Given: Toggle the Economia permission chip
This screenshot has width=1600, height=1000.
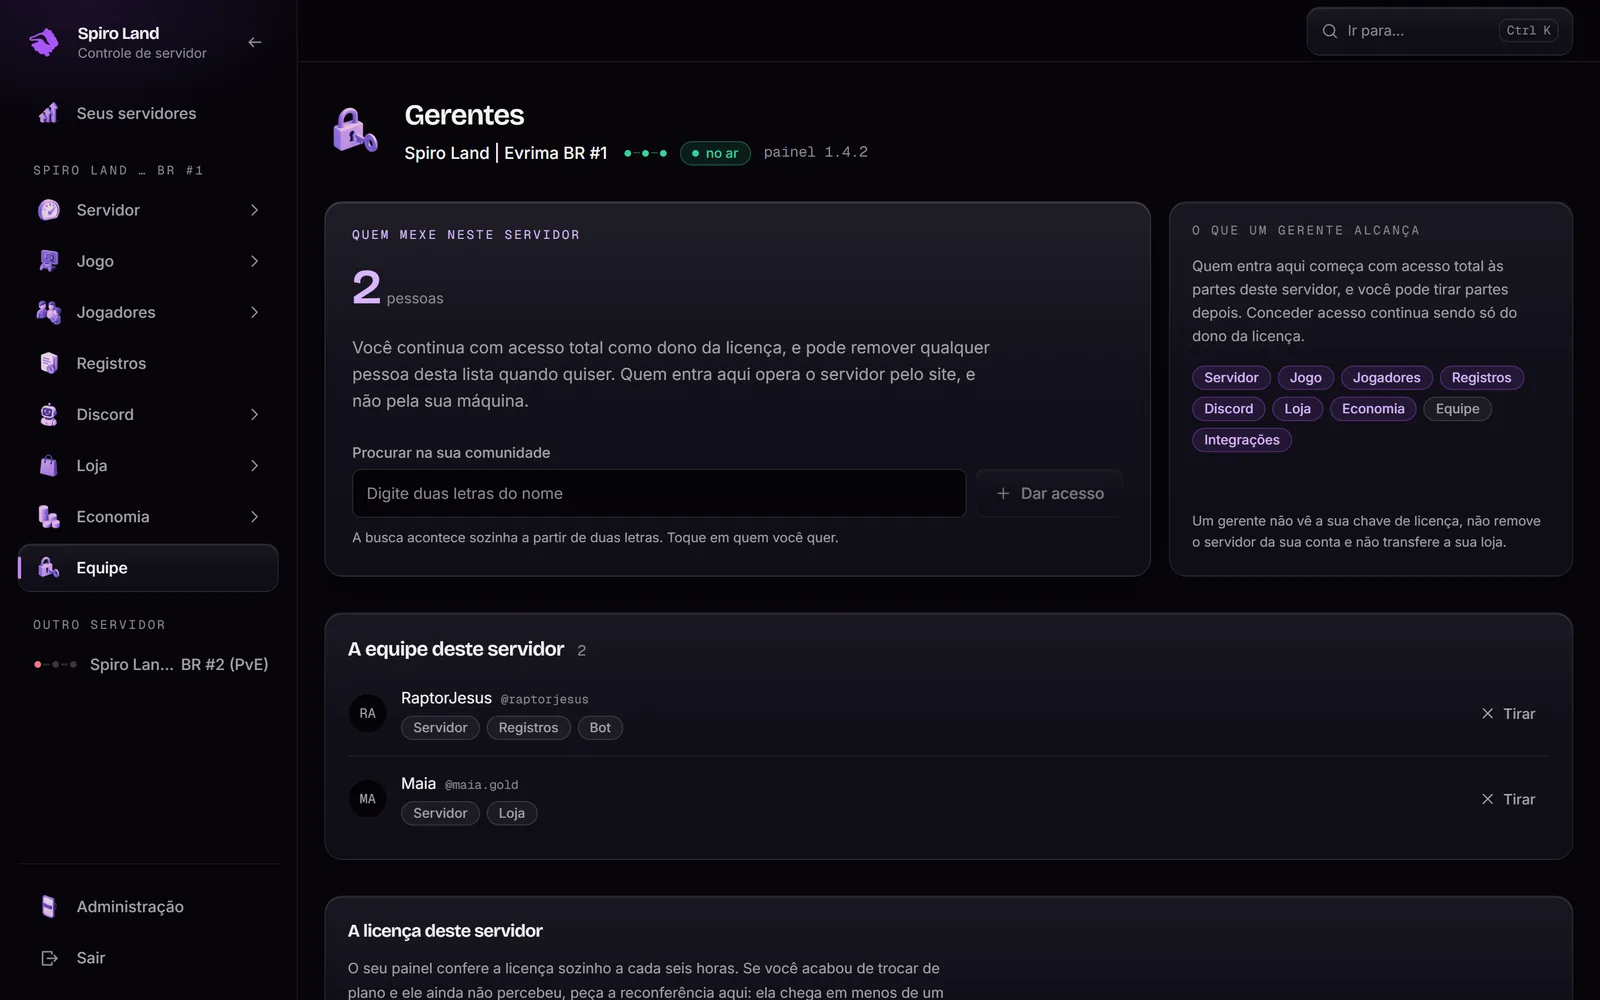Looking at the screenshot, I should point(1373,409).
